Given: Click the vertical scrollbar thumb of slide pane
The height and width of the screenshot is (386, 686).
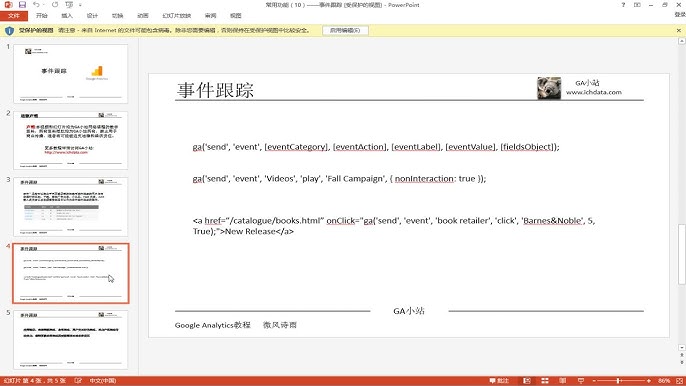Looking at the screenshot, I should [x=682, y=254].
